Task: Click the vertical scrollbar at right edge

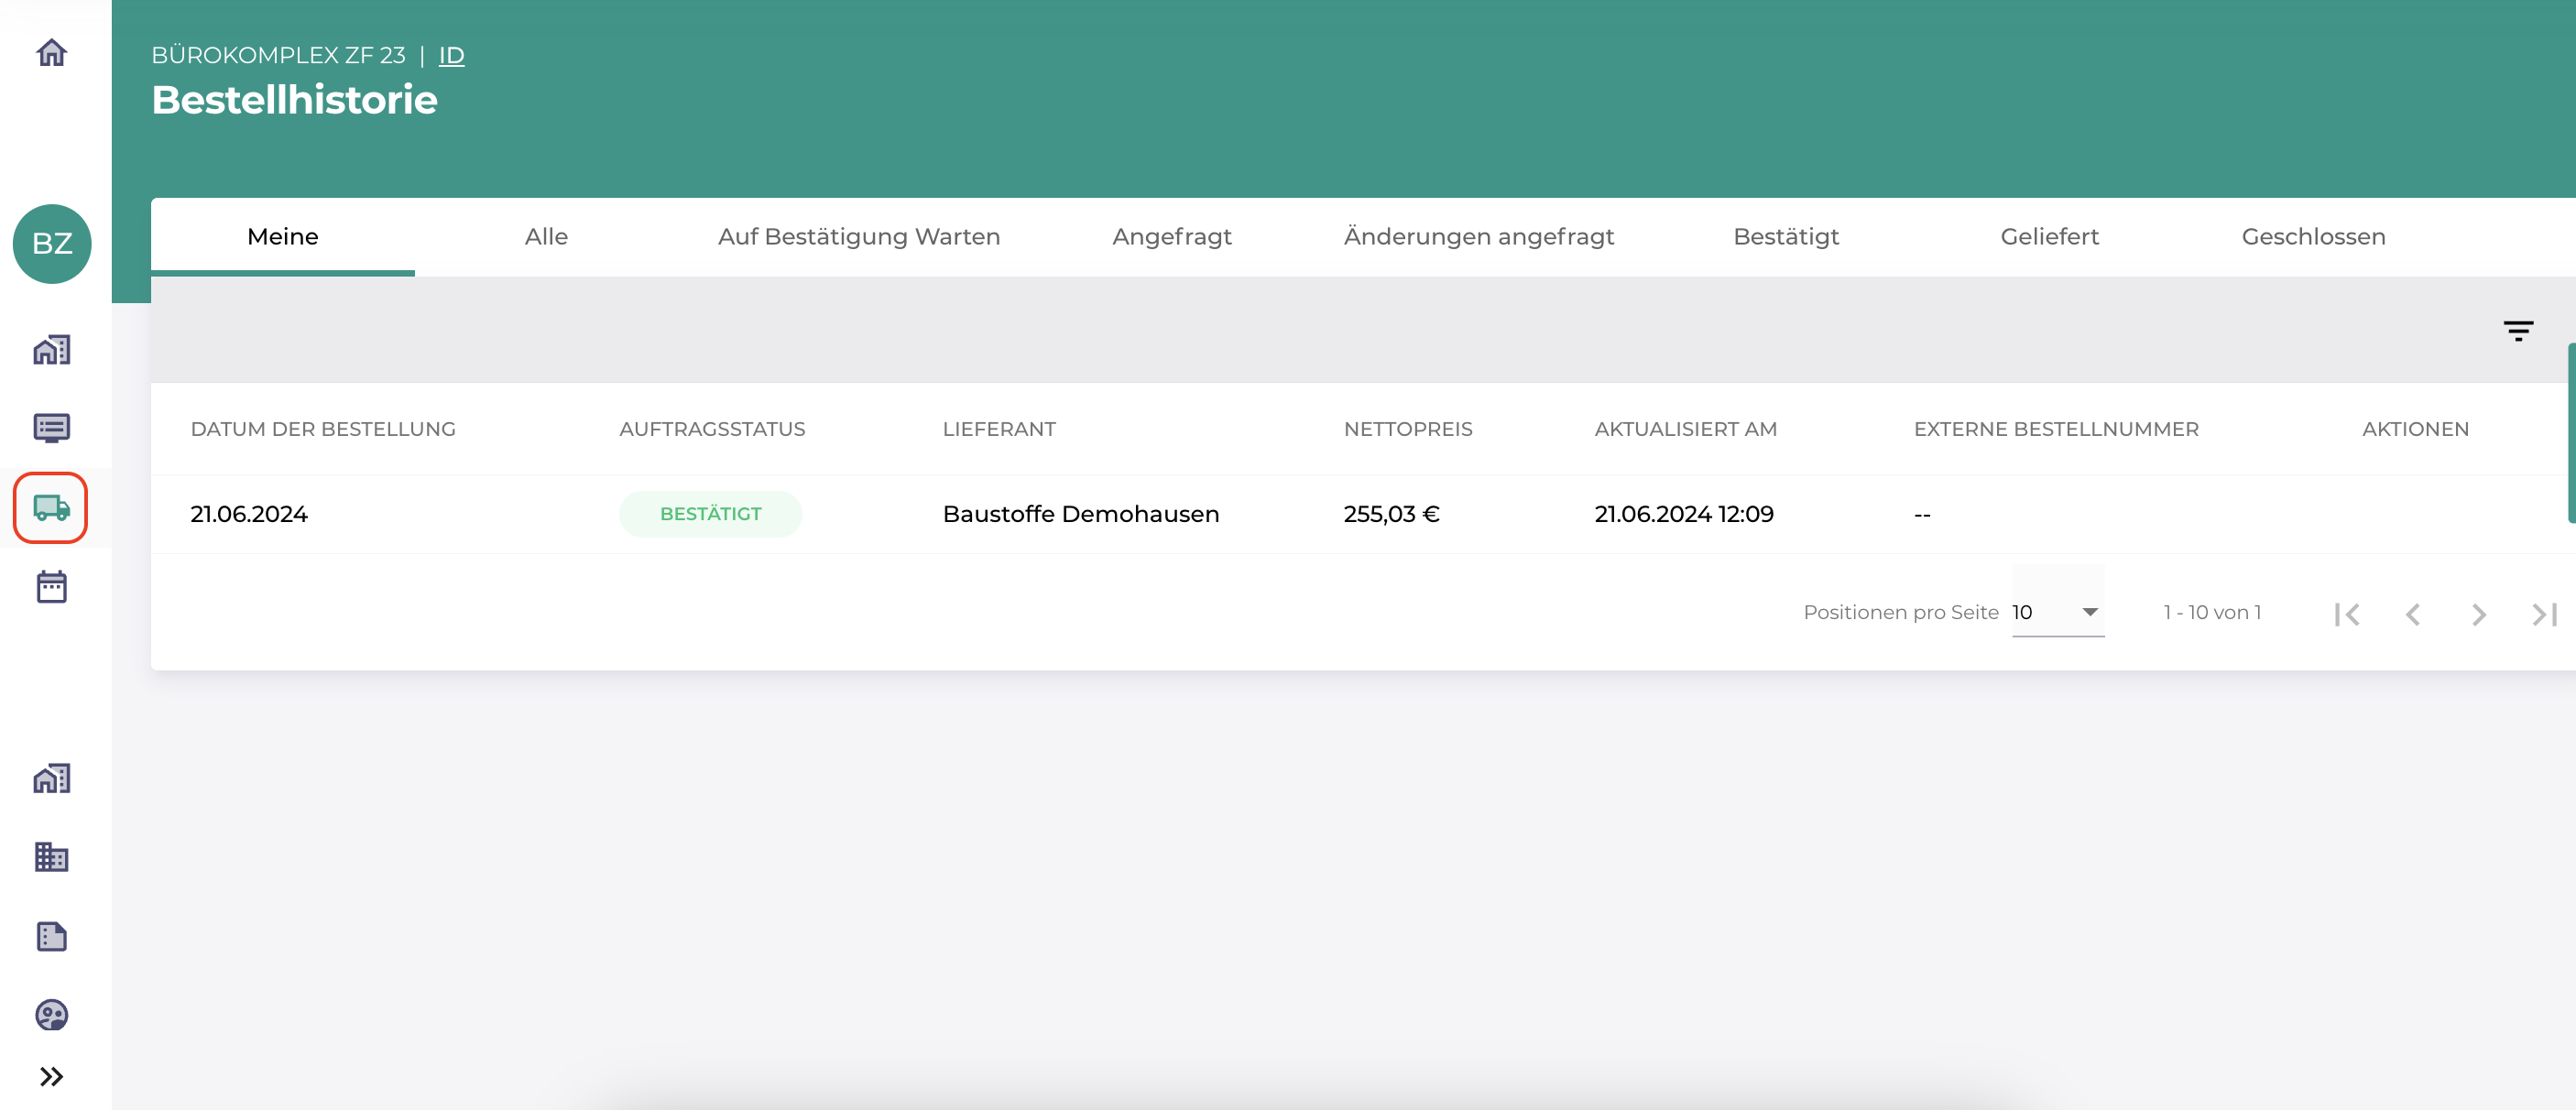Action: coord(2571,432)
